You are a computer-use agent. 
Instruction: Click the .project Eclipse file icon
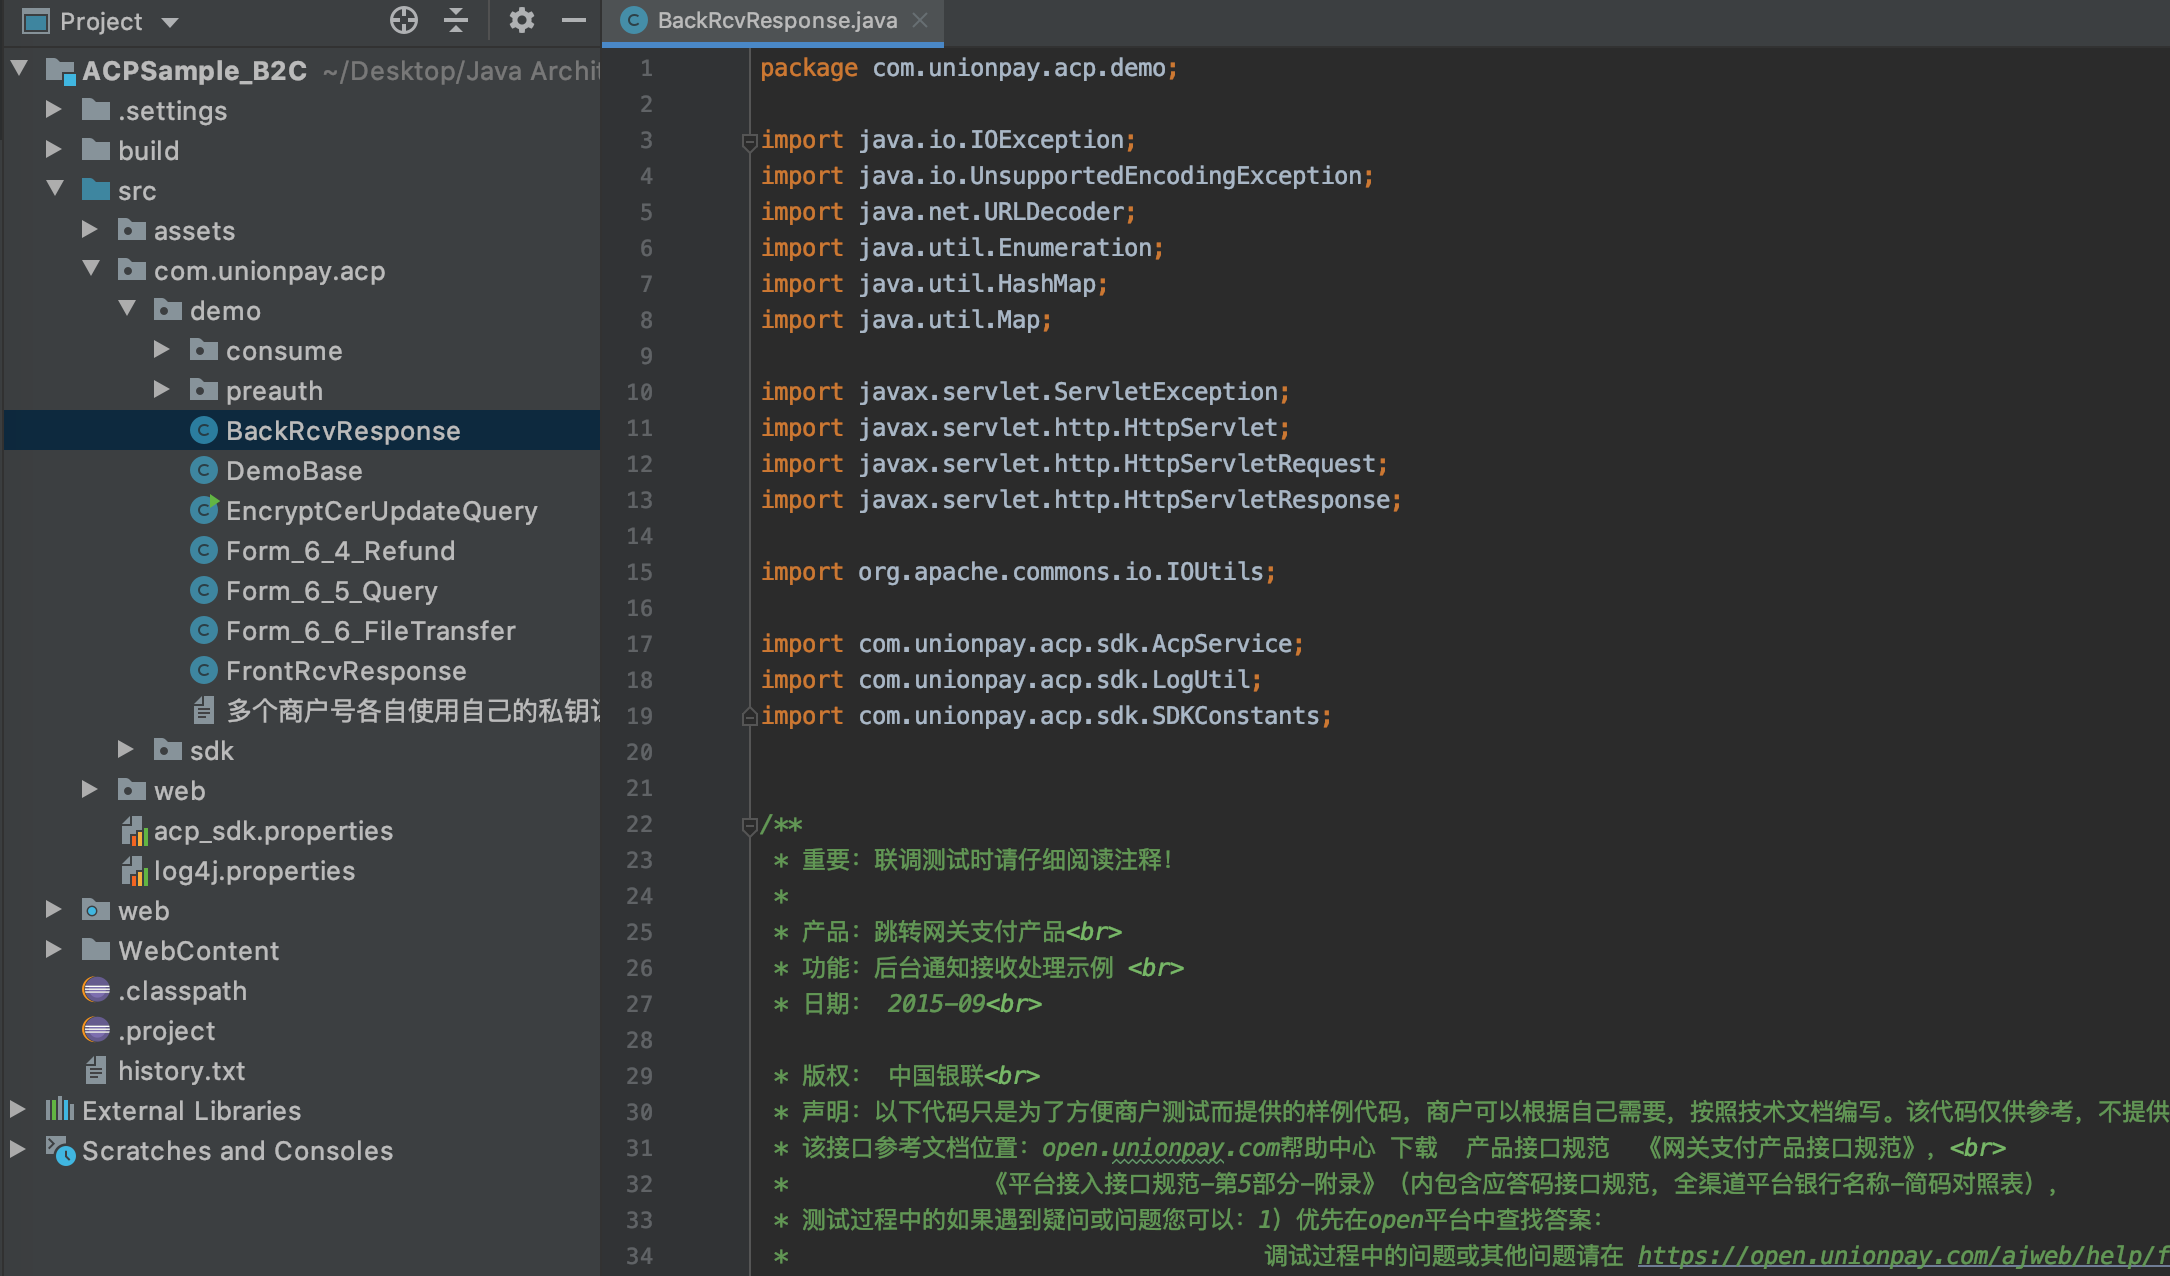click(96, 1030)
